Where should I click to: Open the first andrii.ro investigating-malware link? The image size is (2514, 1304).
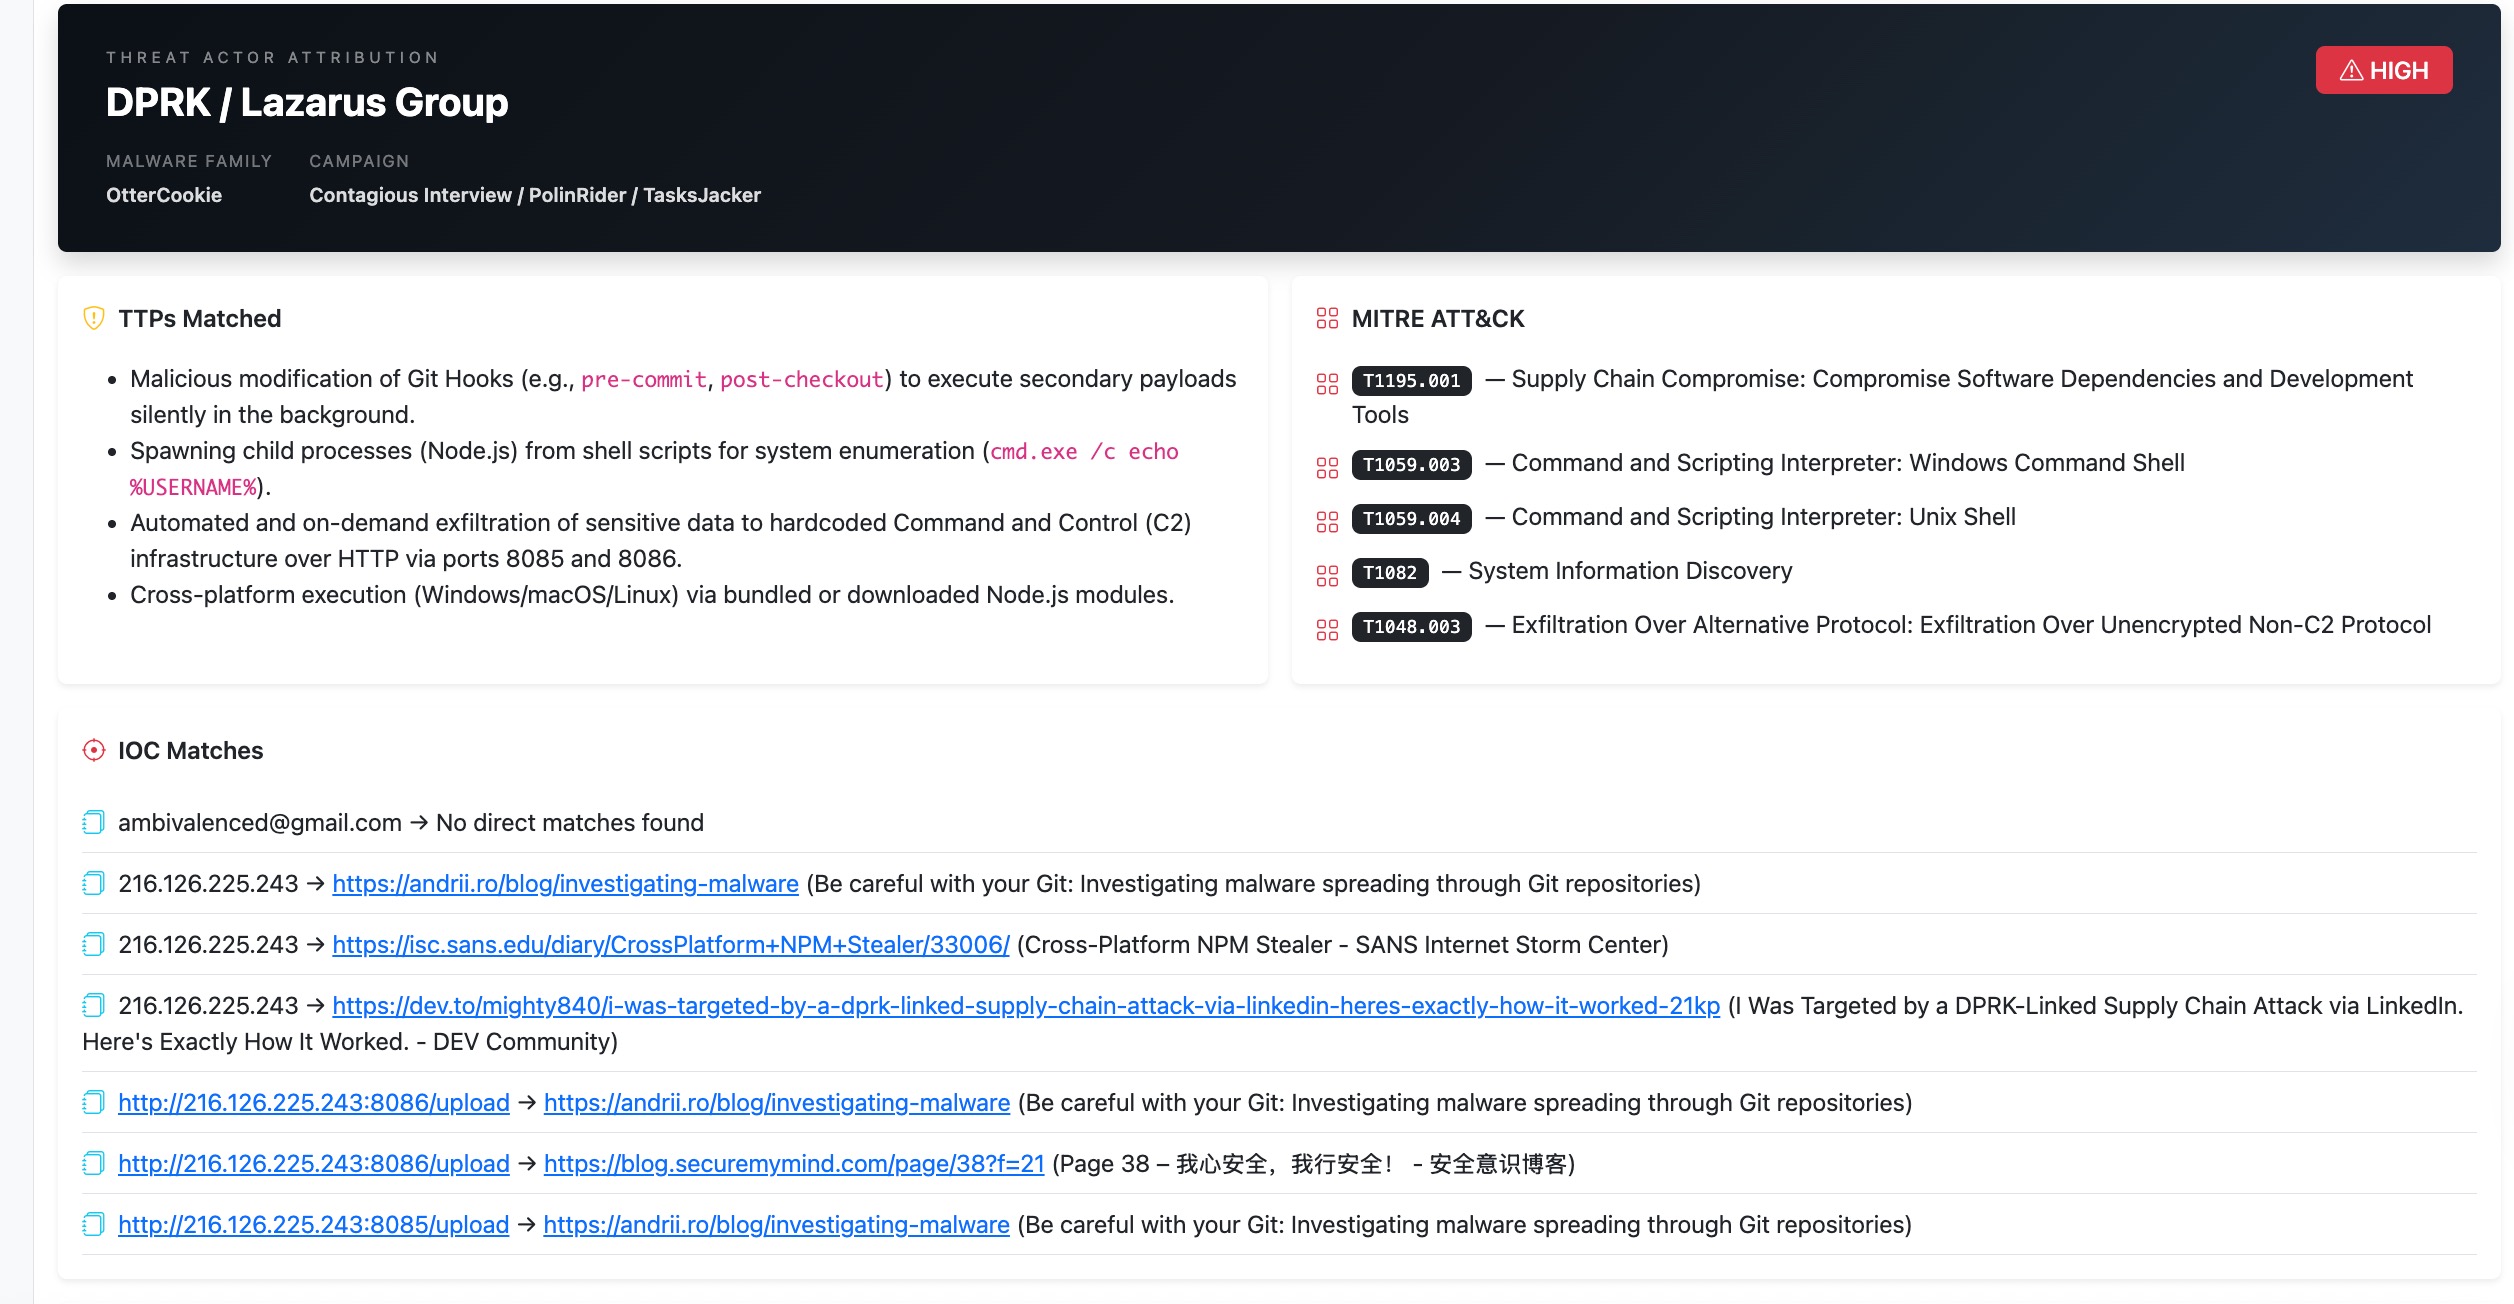click(565, 884)
